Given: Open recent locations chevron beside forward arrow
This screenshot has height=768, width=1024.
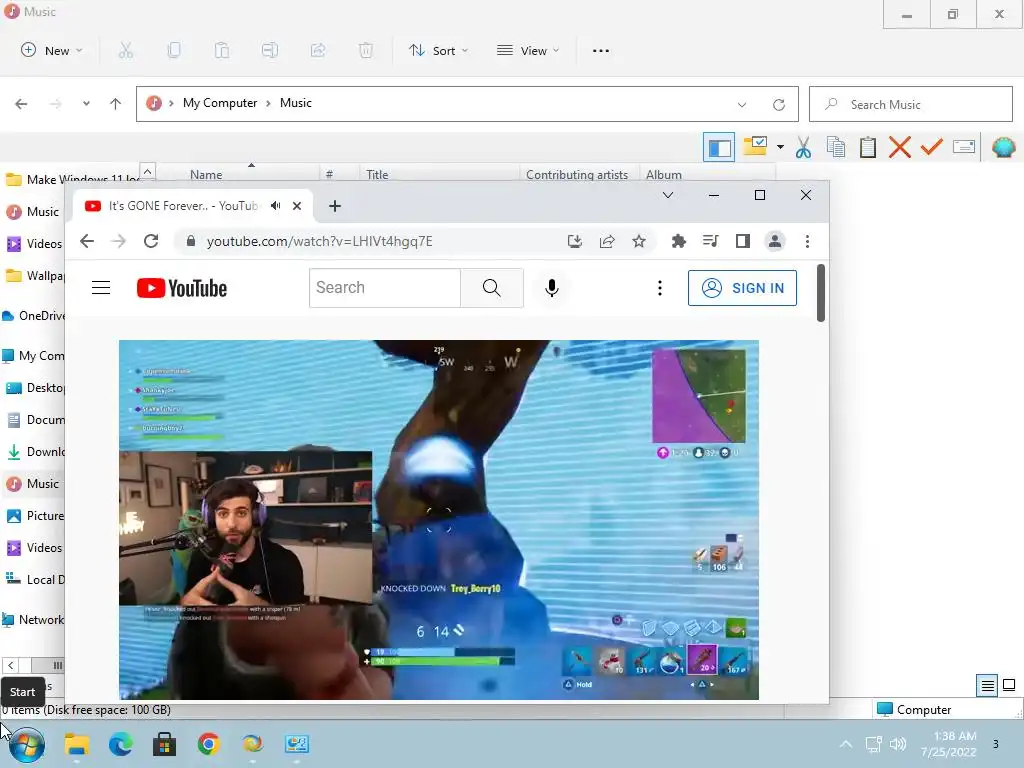Looking at the screenshot, I should click(x=86, y=104).
